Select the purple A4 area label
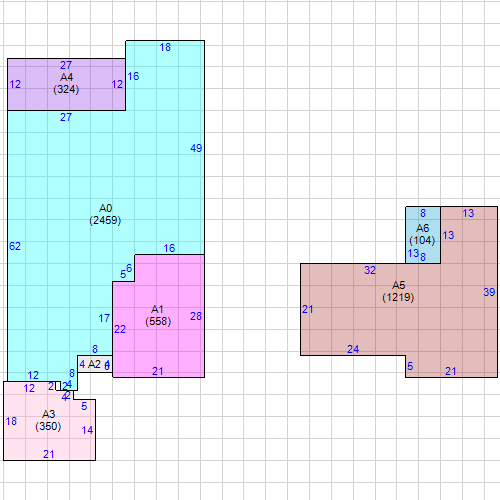 pos(66,77)
